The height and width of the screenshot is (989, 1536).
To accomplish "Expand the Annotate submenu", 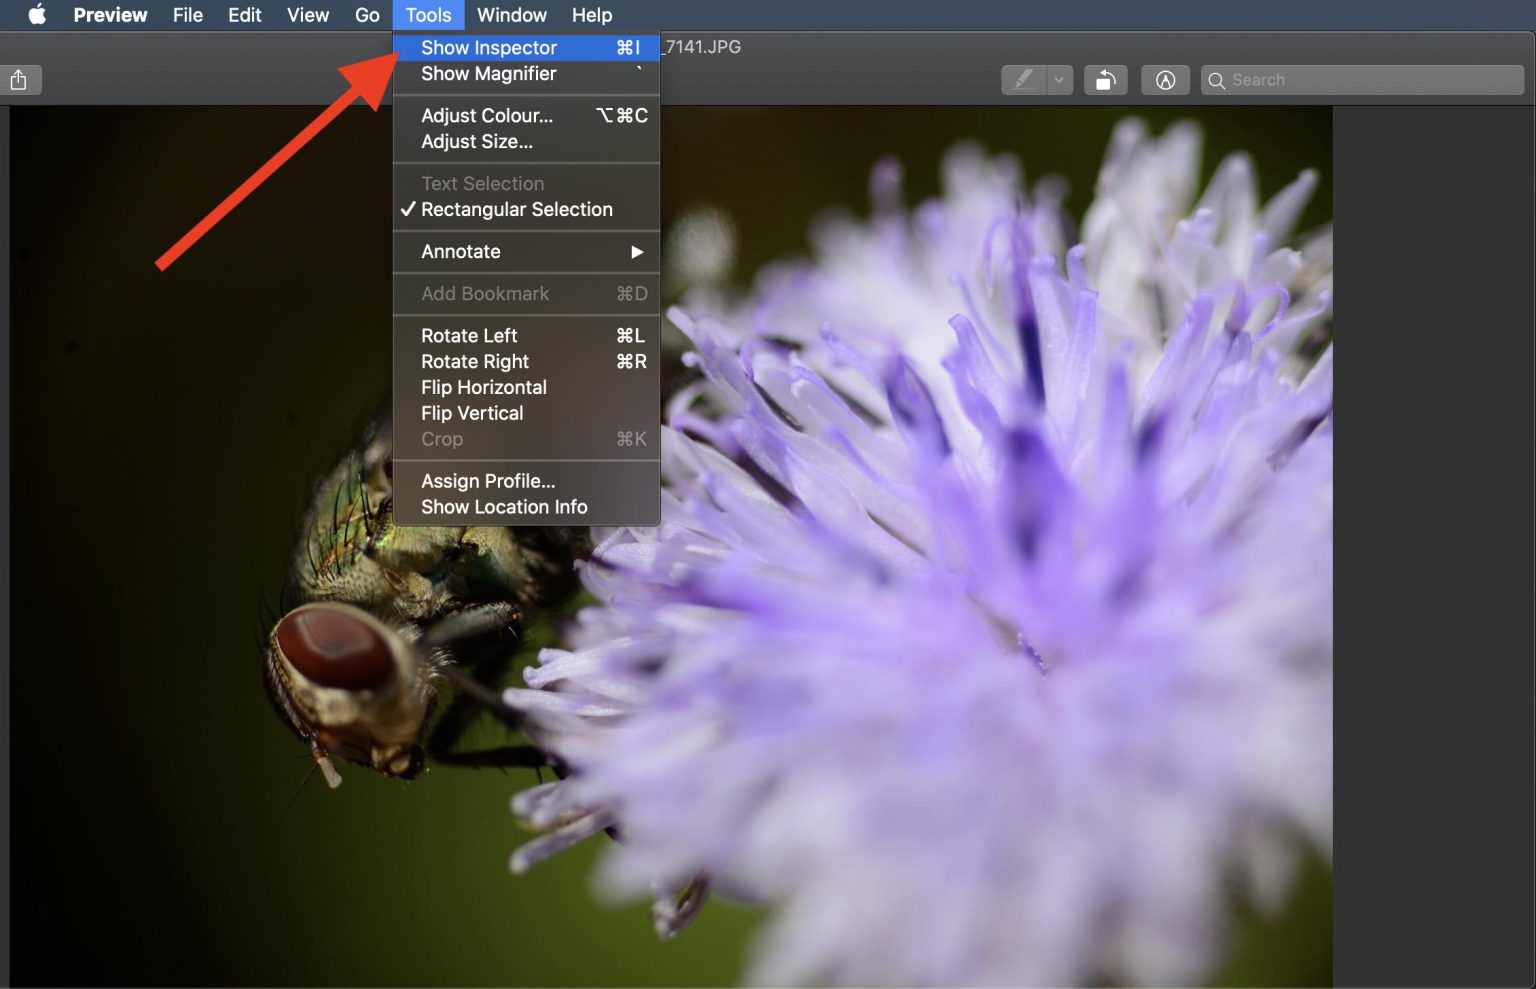I will tap(460, 251).
